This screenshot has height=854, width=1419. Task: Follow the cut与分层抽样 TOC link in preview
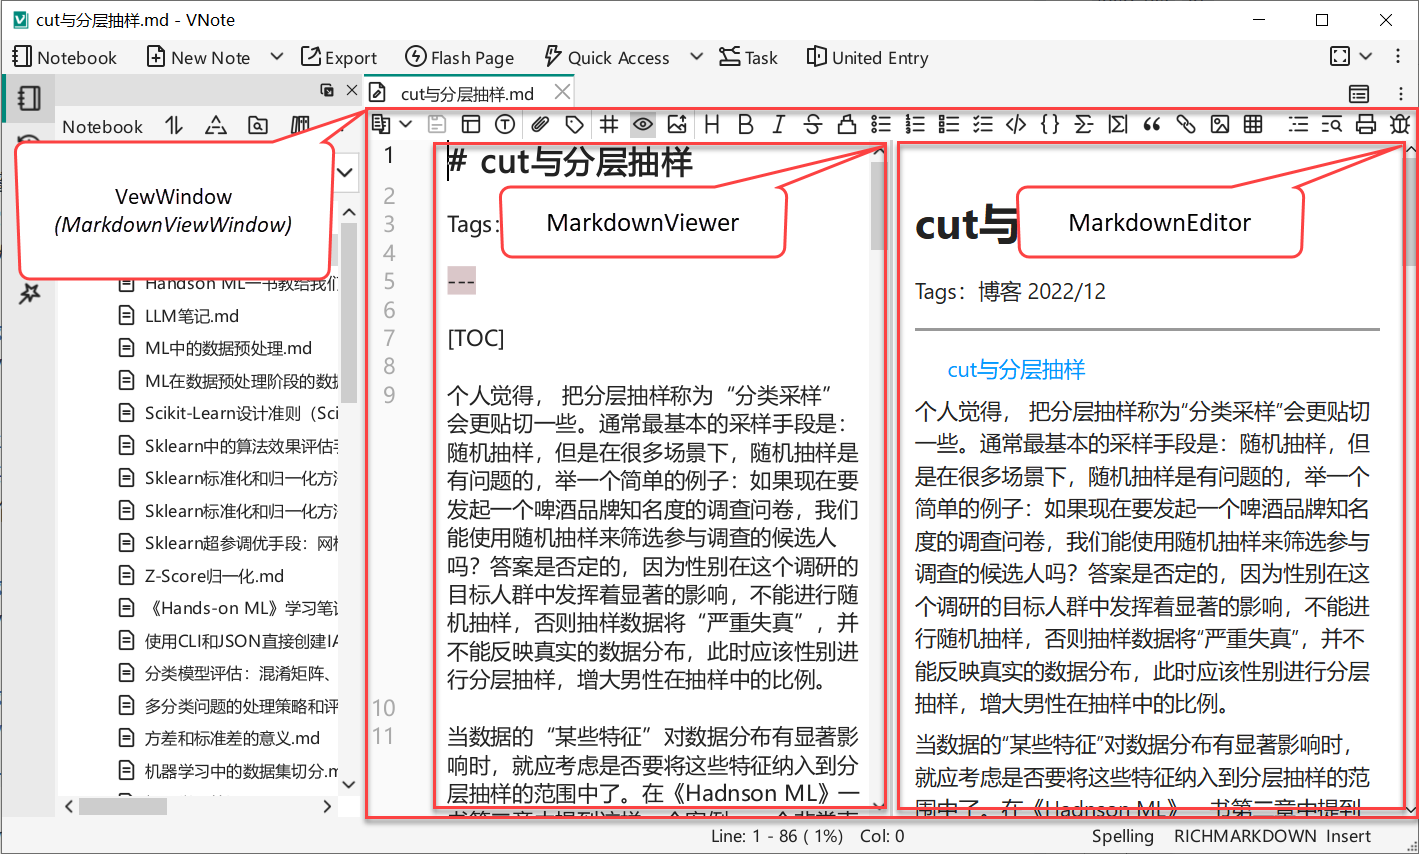(x=1016, y=369)
